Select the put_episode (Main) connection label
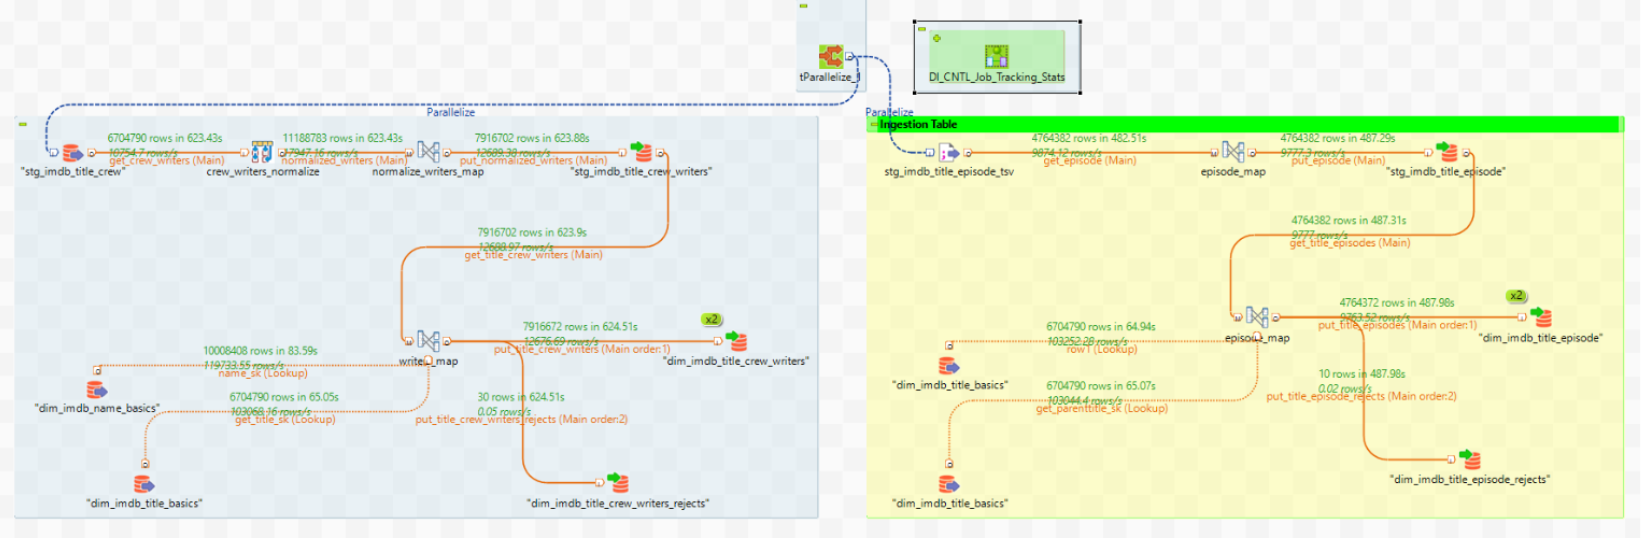 (1338, 160)
